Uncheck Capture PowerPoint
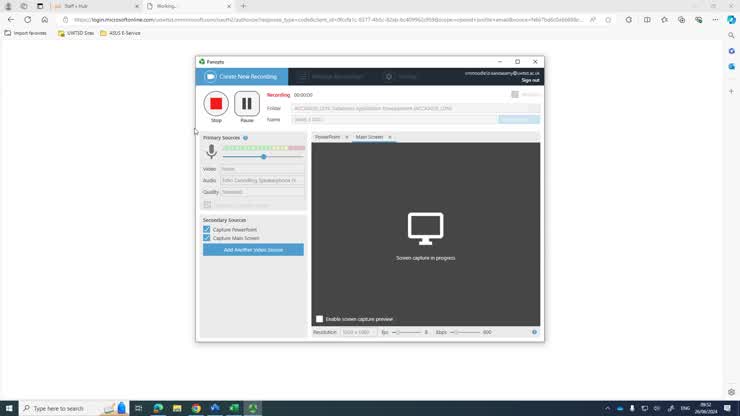Screen dimensions: 740x416 207,229
